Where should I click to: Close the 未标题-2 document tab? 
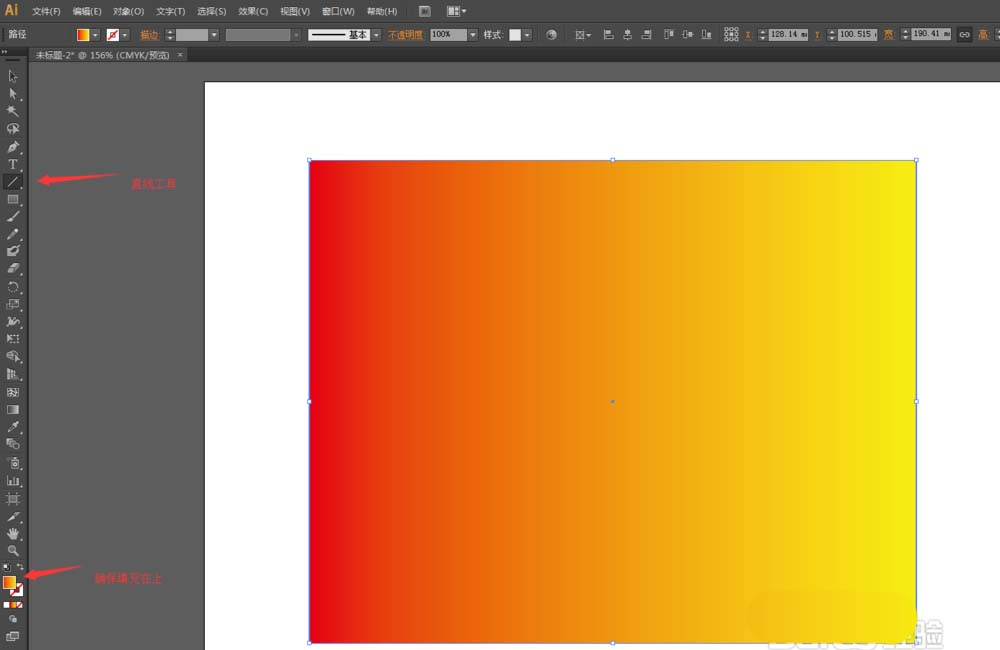180,55
